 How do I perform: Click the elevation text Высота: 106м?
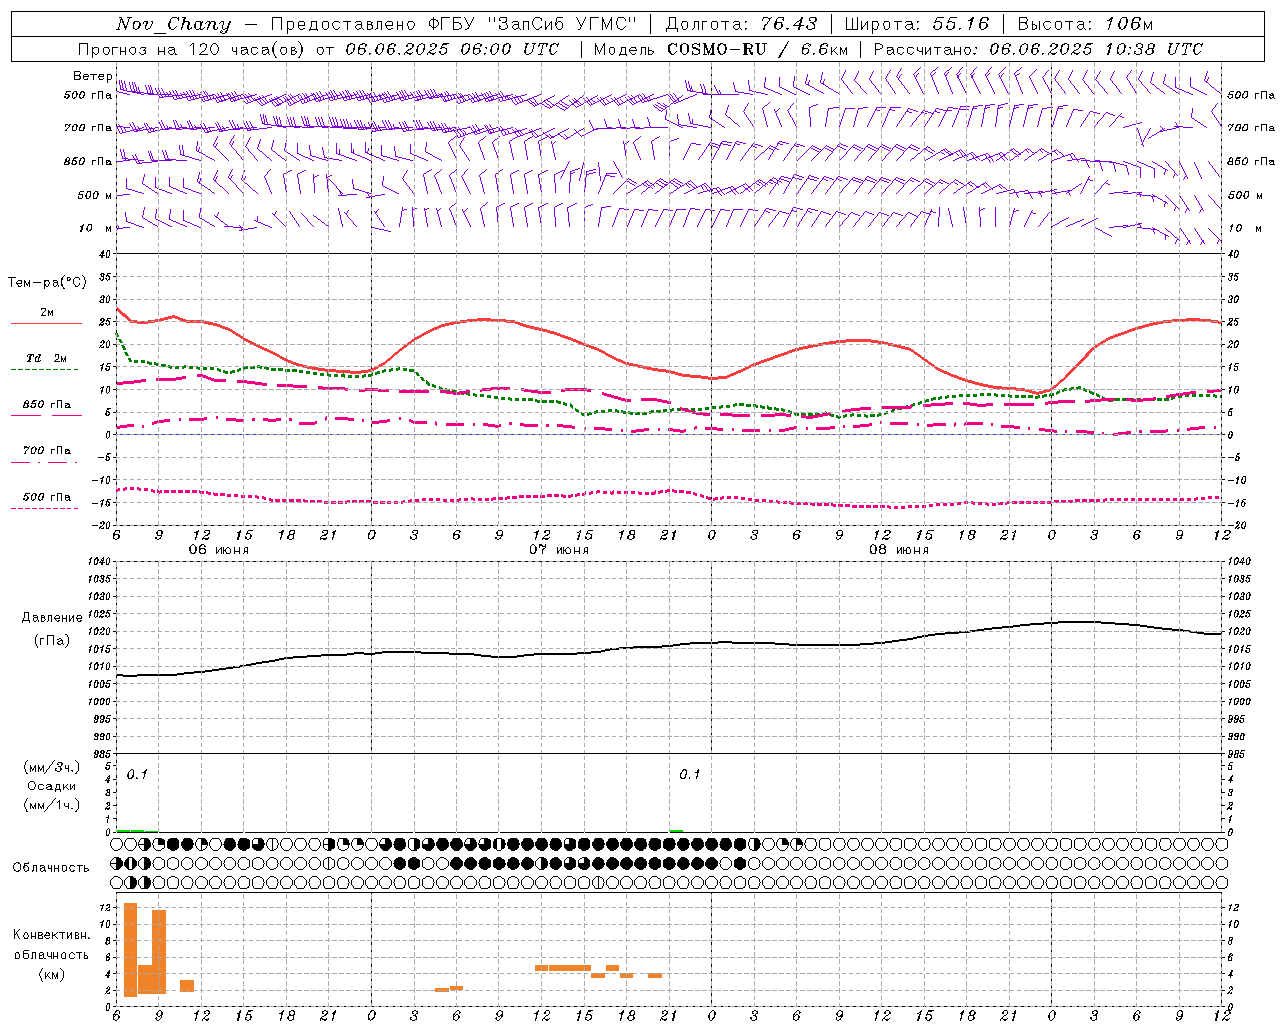(1085, 24)
